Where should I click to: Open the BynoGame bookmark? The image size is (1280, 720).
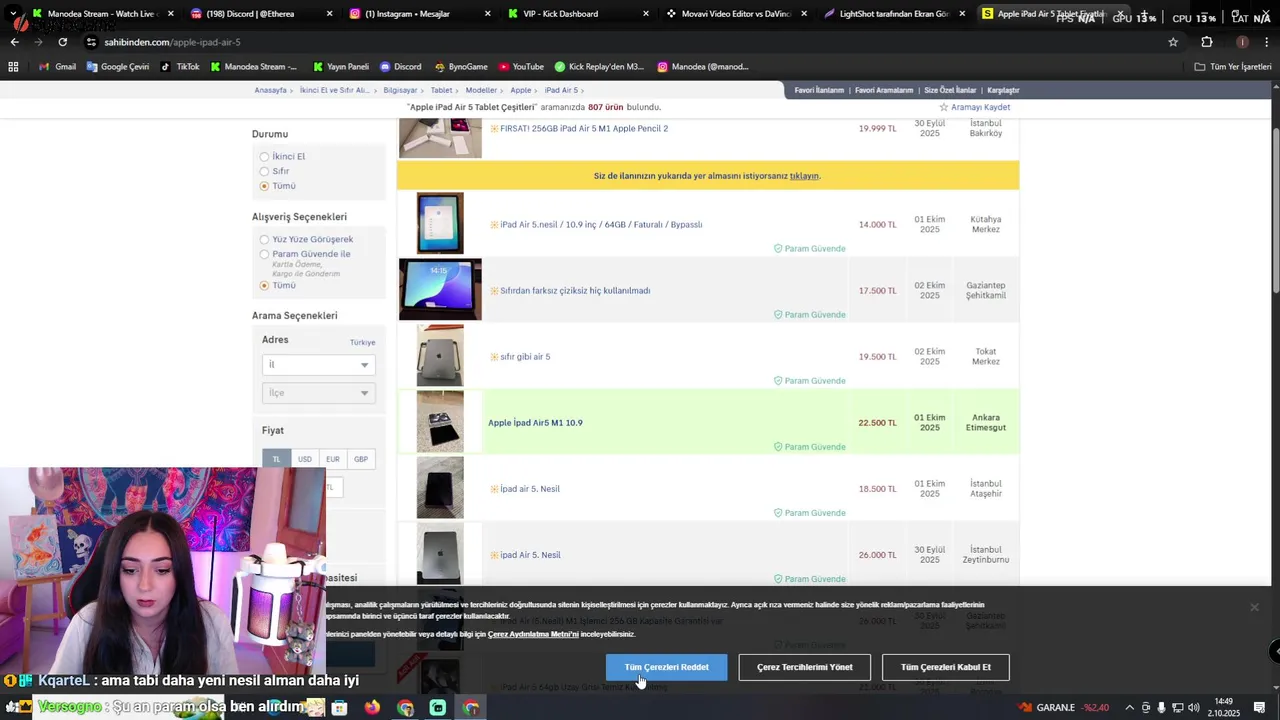pos(461,67)
